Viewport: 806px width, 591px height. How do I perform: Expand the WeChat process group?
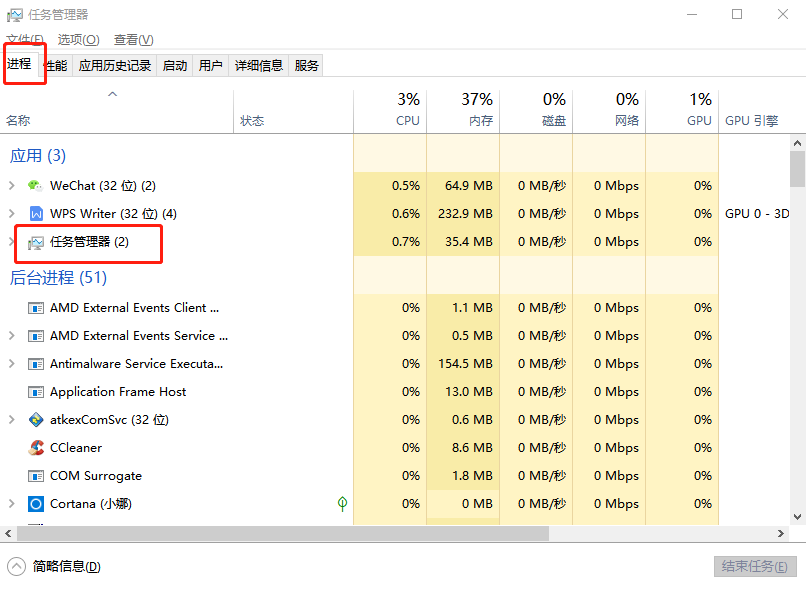coord(12,186)
